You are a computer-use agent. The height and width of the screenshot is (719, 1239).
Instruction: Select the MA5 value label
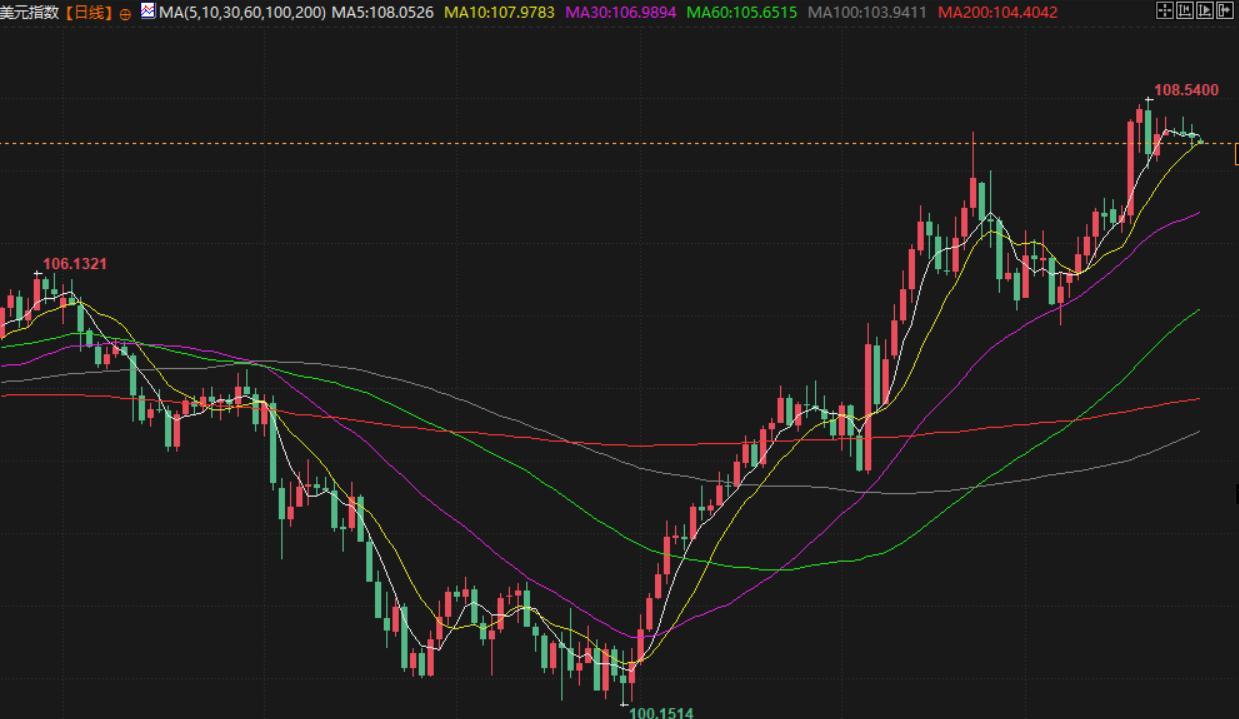pyautogui.click(x=382, y=13)
